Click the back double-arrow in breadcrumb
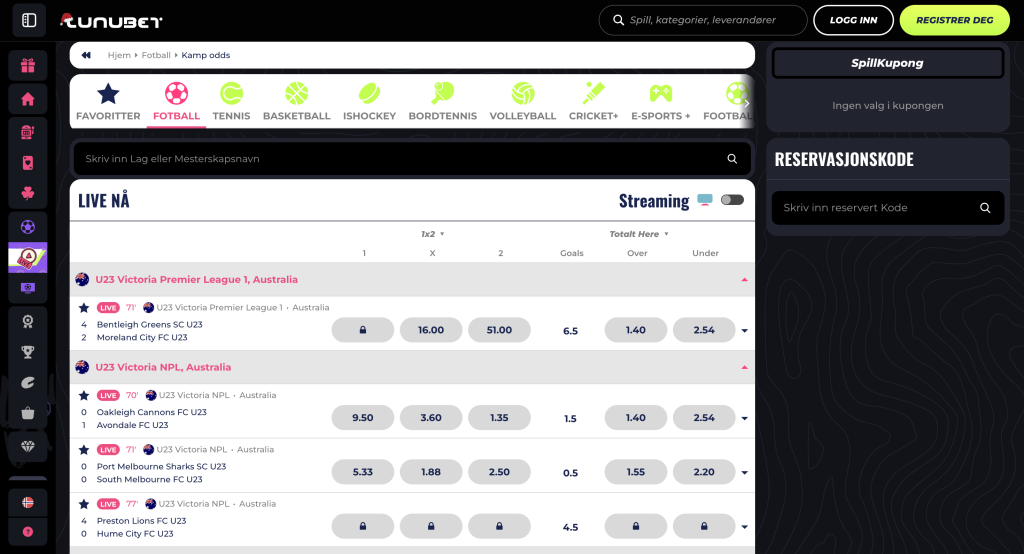 (x=86, y=56)
